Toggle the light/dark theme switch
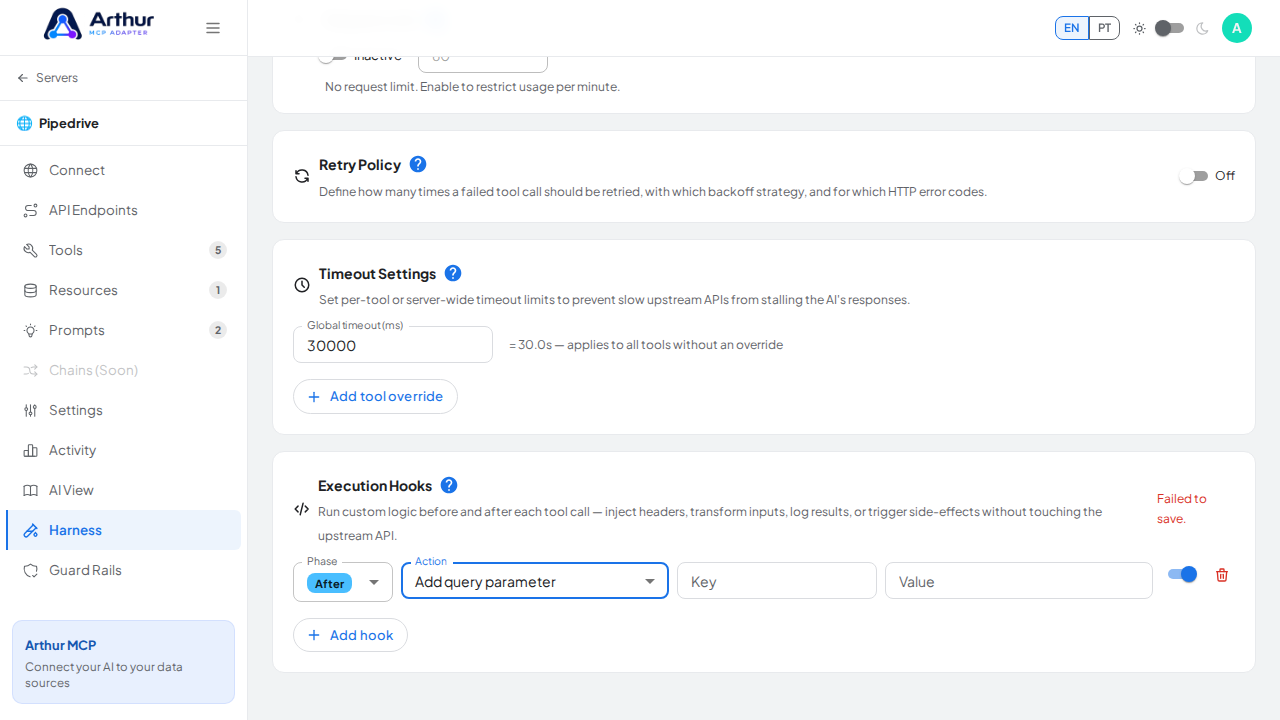This screenshot has height=720, width=1280. [x=1169, y=28]
